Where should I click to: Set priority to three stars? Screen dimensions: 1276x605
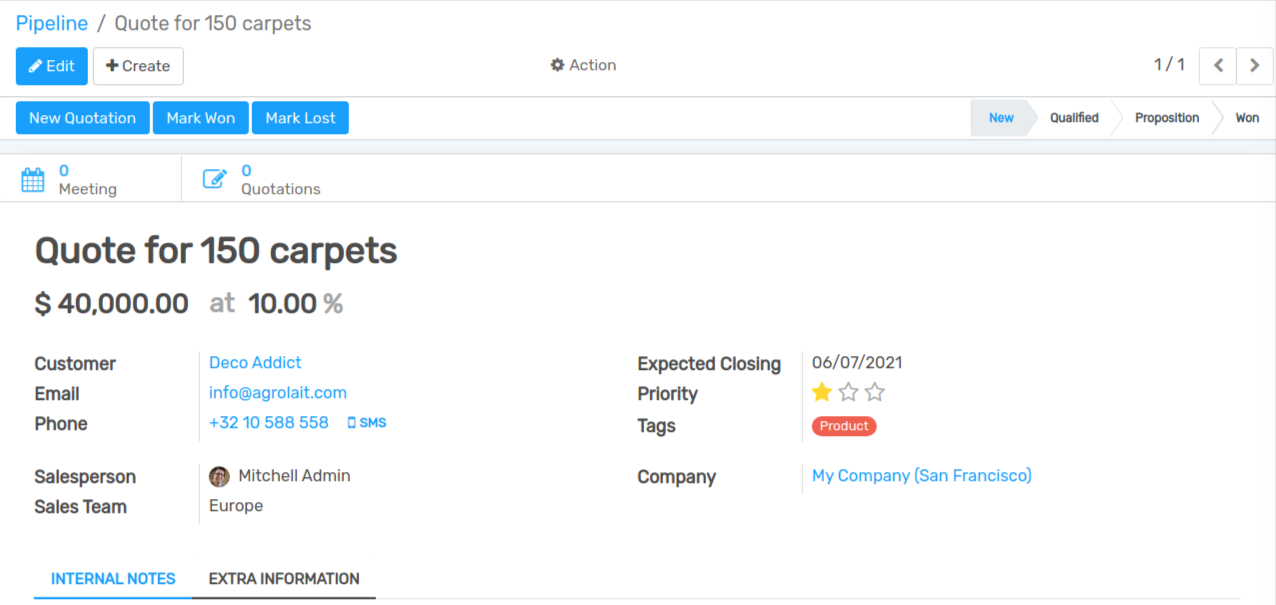(x=875, y=392)
